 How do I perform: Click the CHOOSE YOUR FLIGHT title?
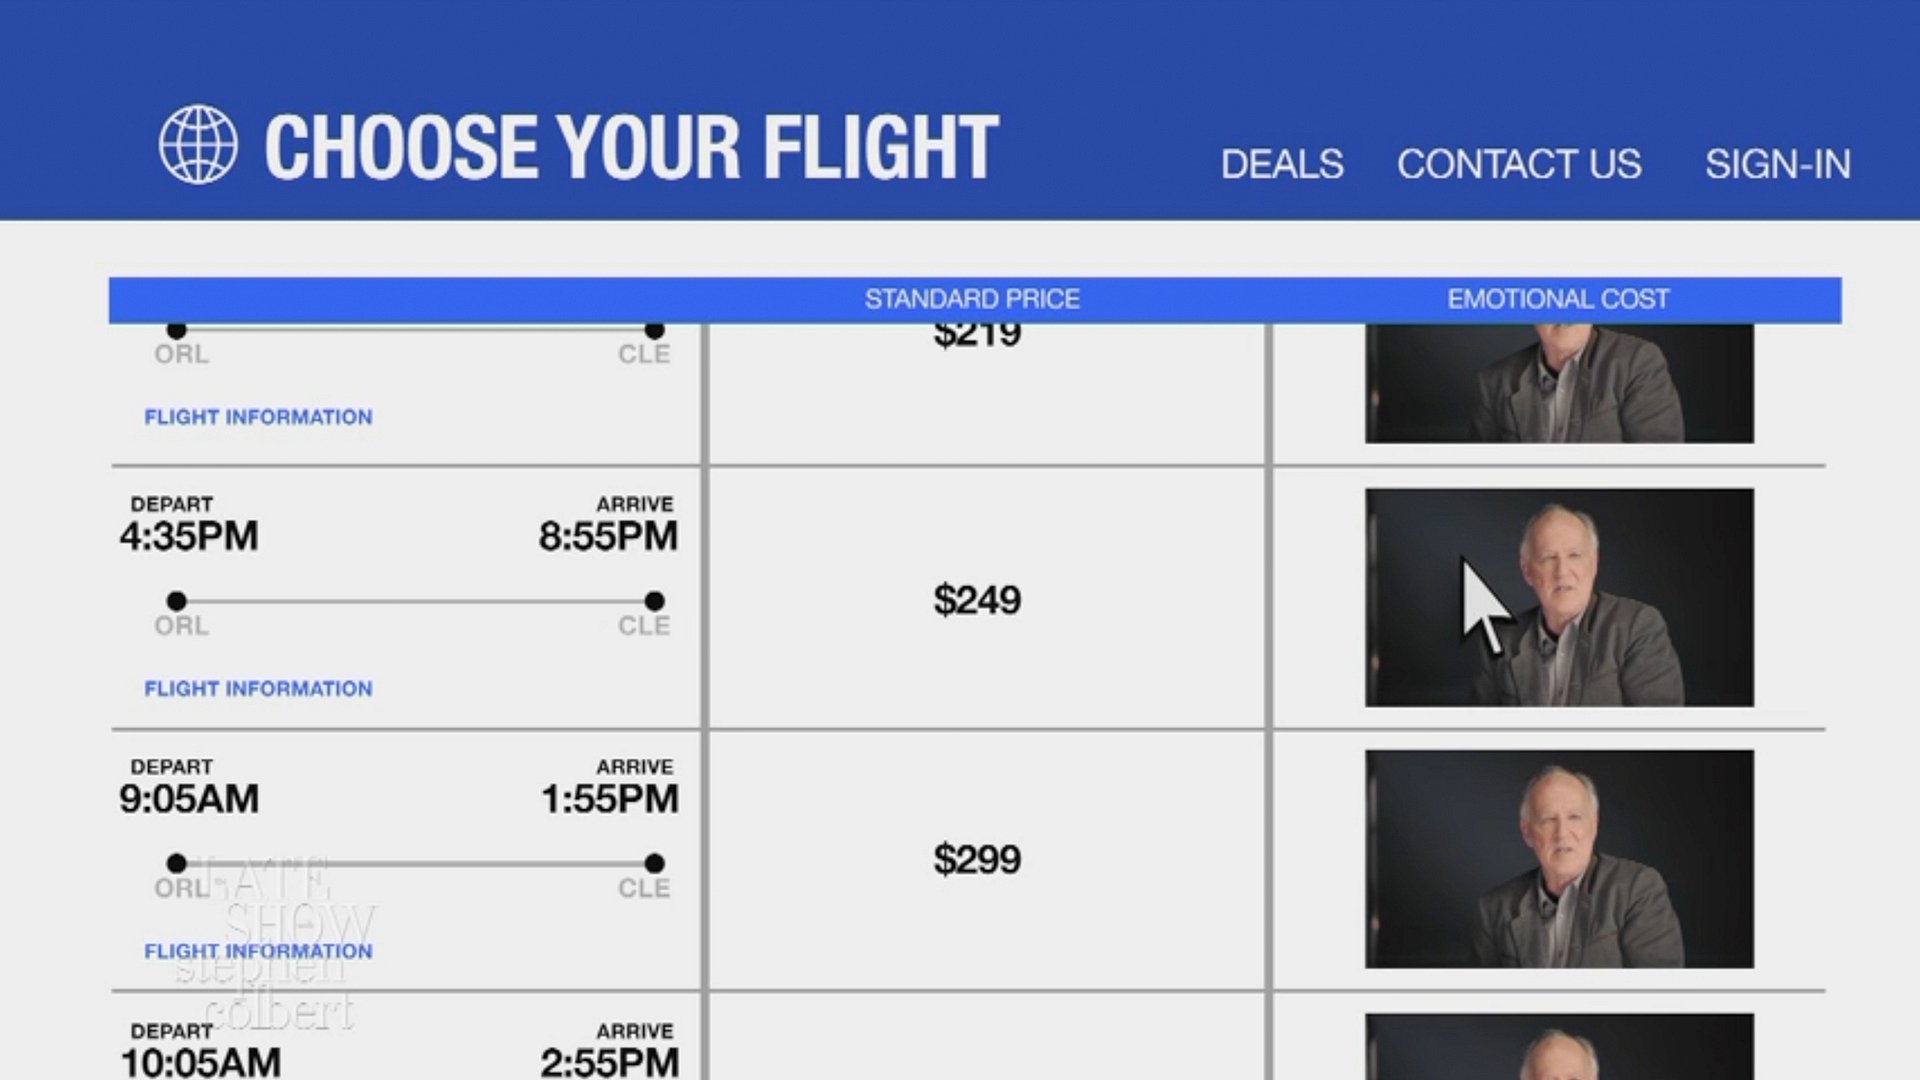[x=631, y=147]
